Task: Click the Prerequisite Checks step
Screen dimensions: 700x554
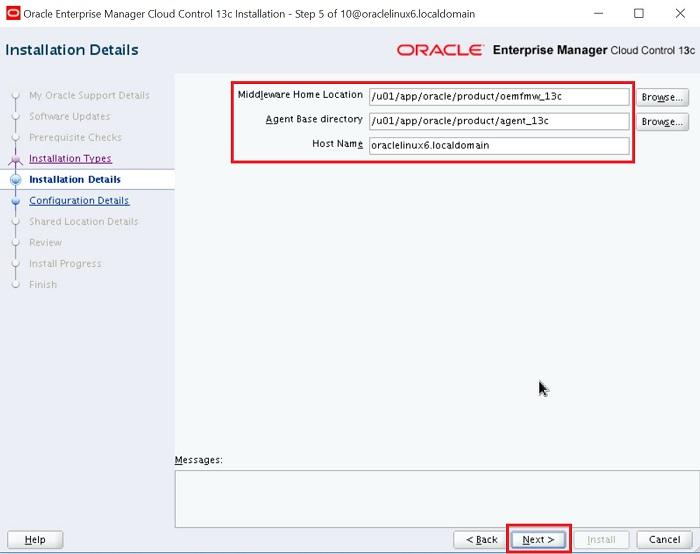Action: coord(75,137)
